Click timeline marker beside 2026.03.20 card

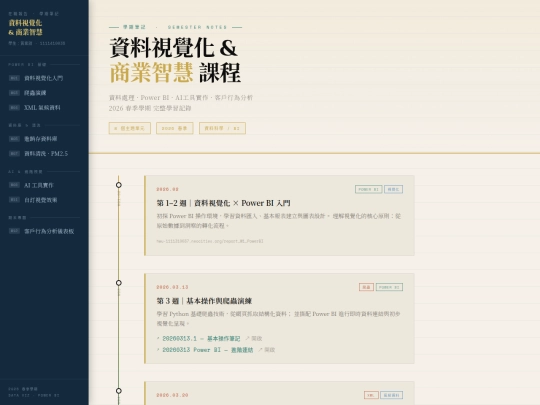118,391
